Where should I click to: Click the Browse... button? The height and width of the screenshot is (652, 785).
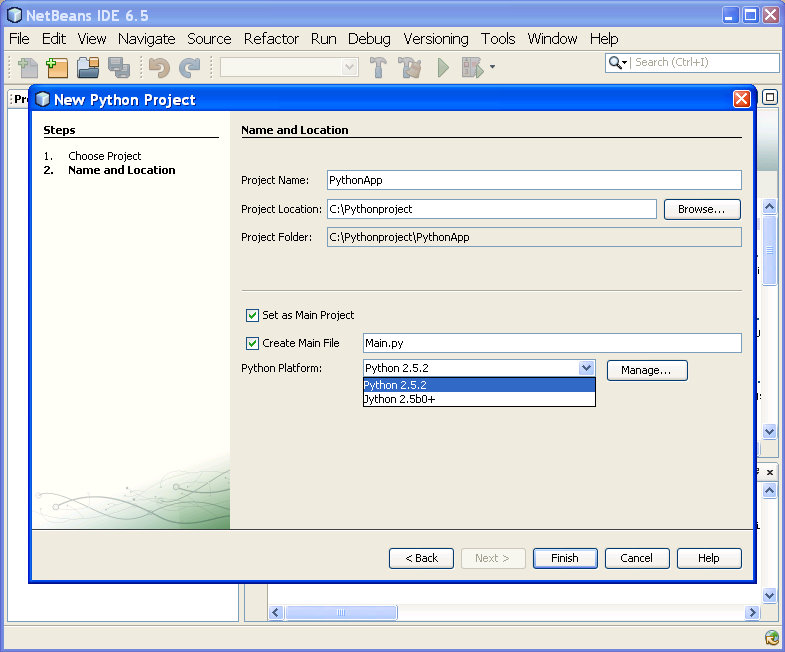coord(702,209)
